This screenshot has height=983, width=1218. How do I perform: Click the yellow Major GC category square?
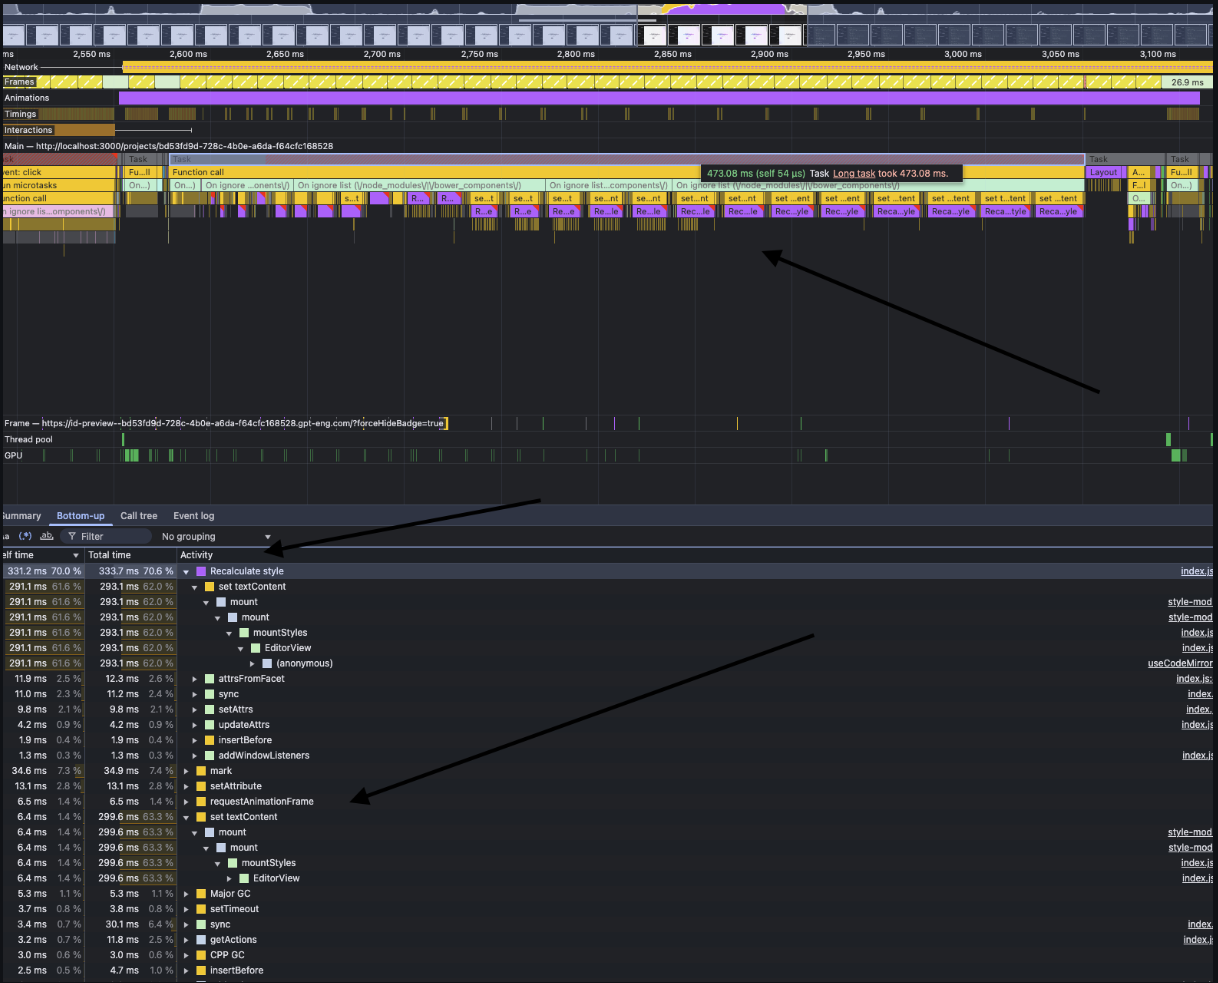[201, 894]
